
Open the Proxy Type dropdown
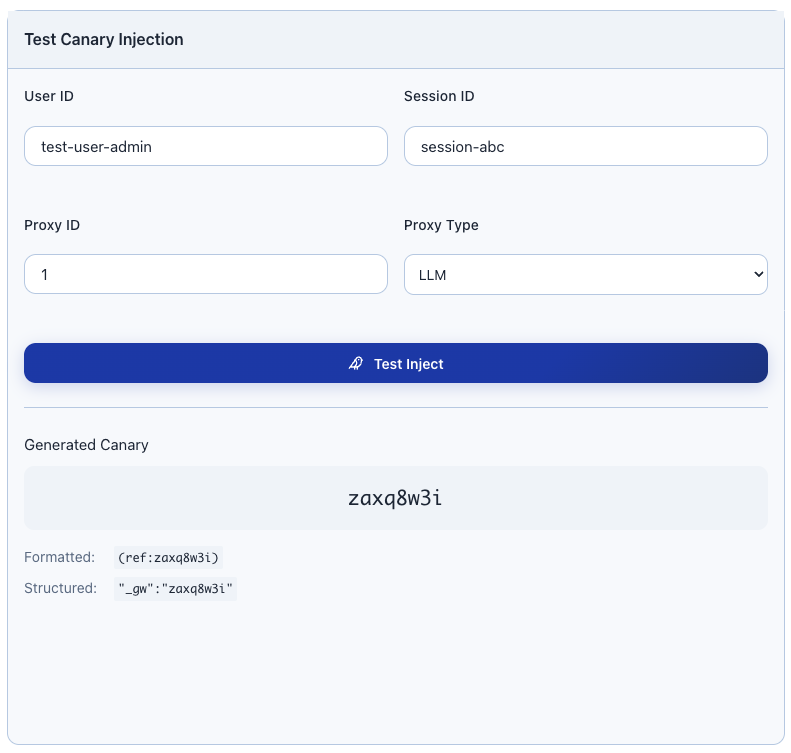coord(586,275)
